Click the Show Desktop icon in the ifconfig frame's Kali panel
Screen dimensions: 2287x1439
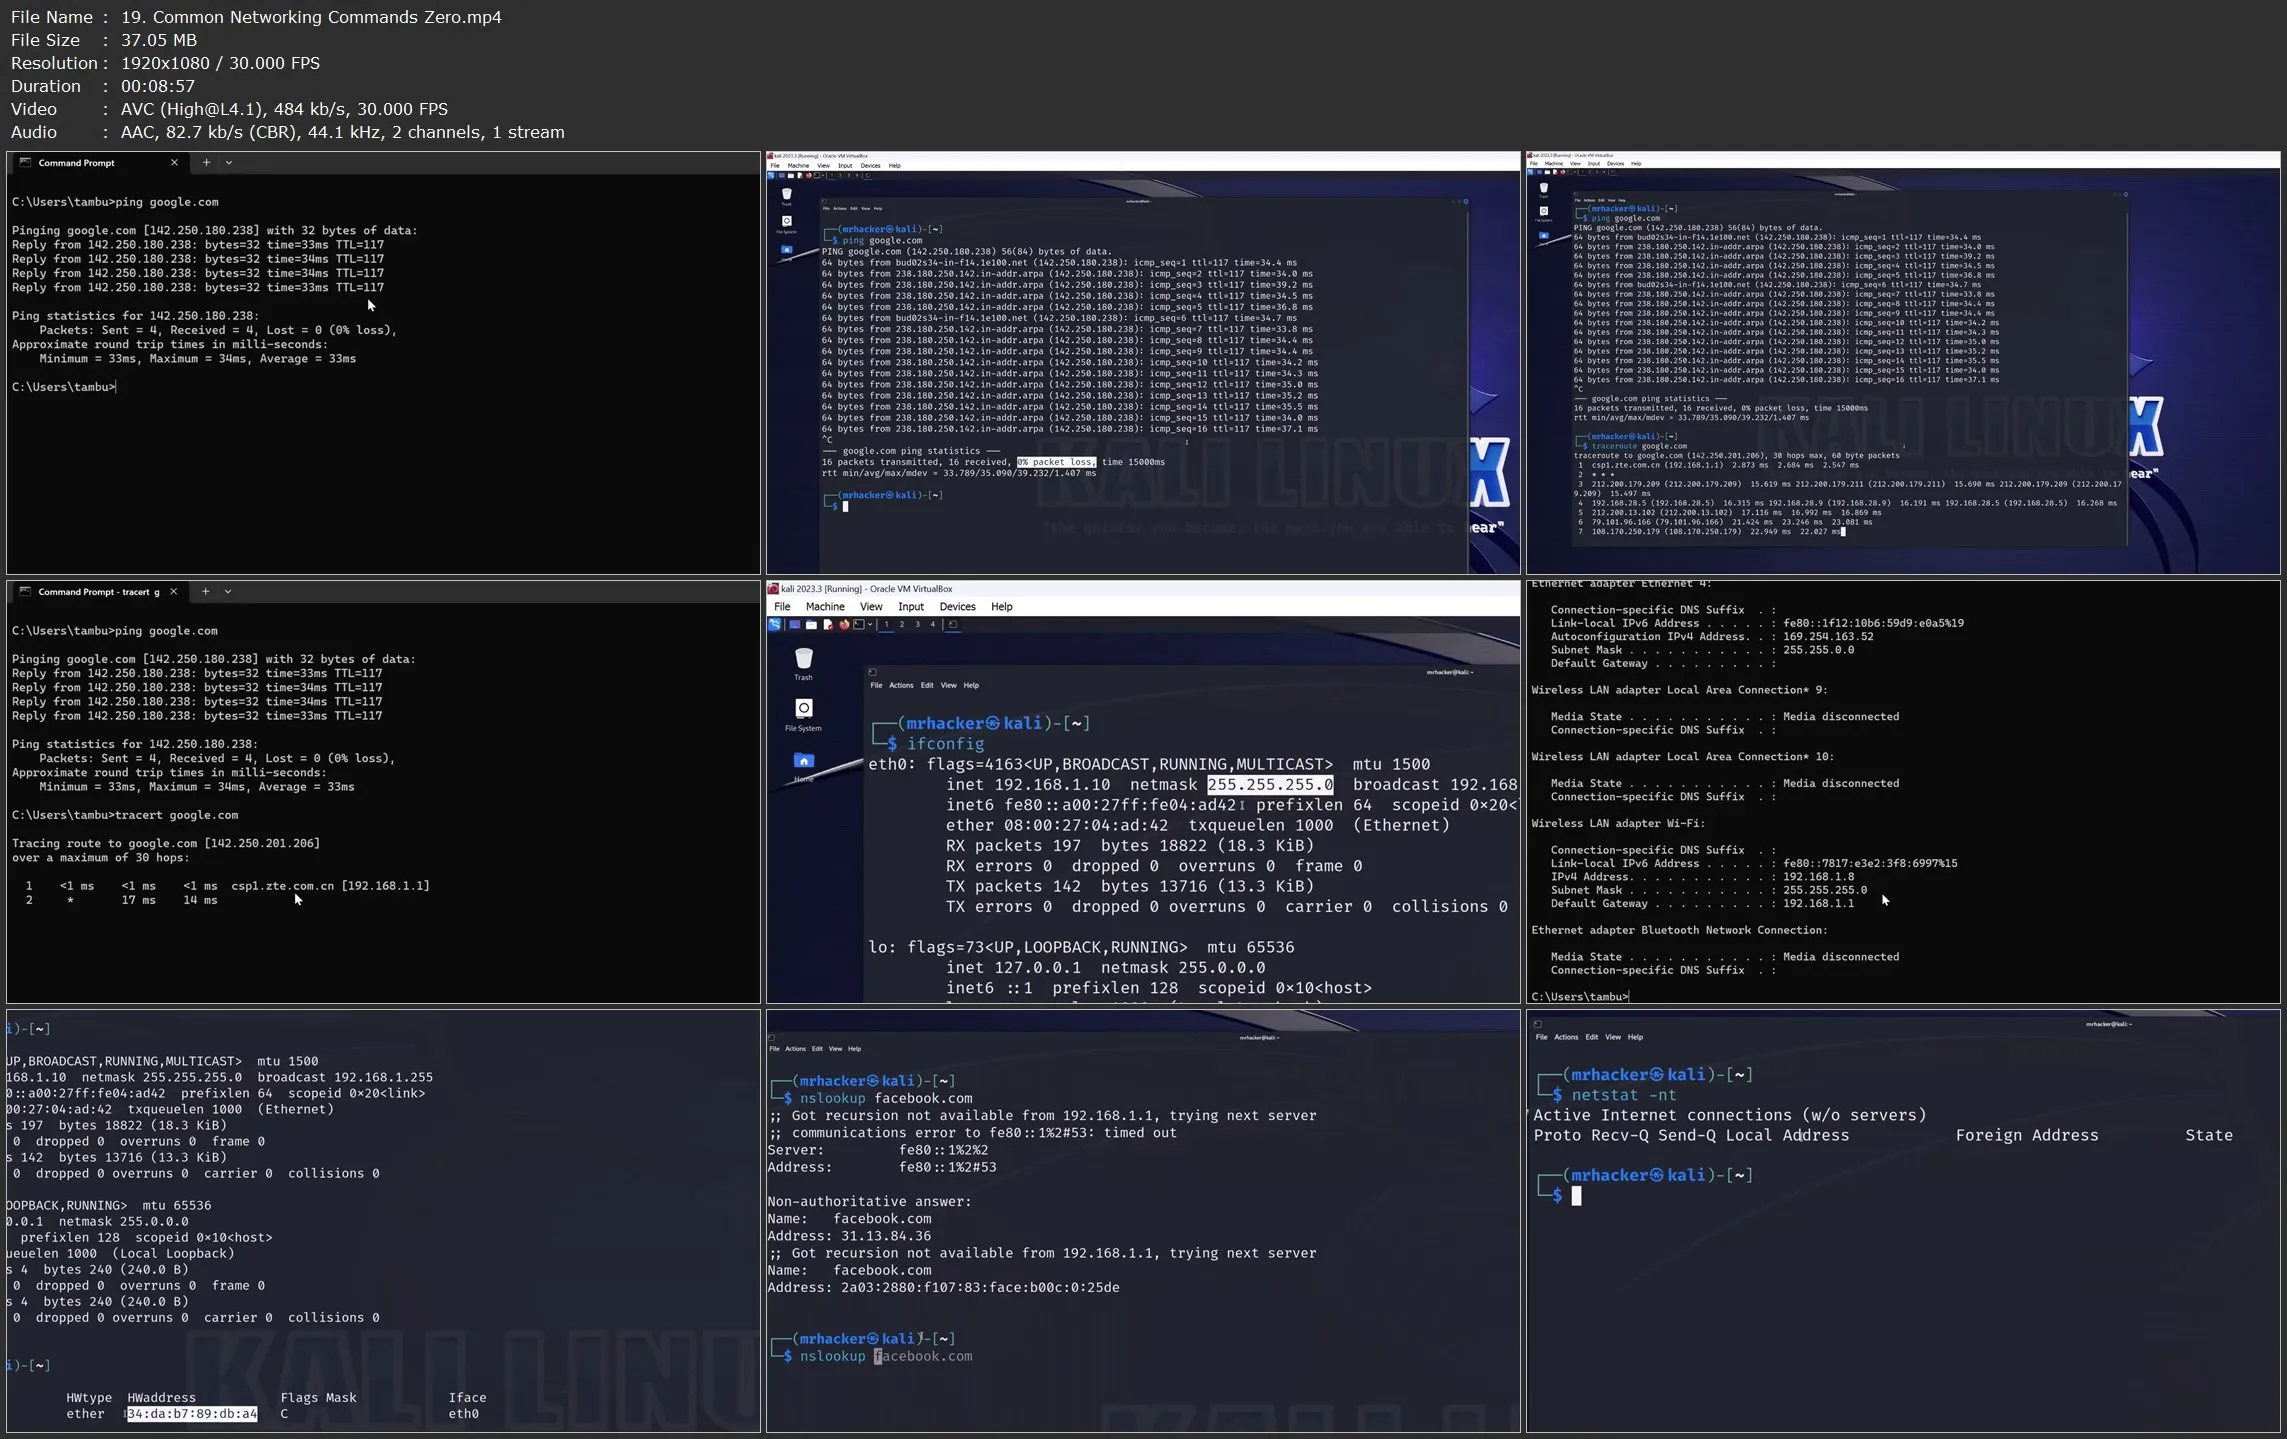tap(795, 624)
